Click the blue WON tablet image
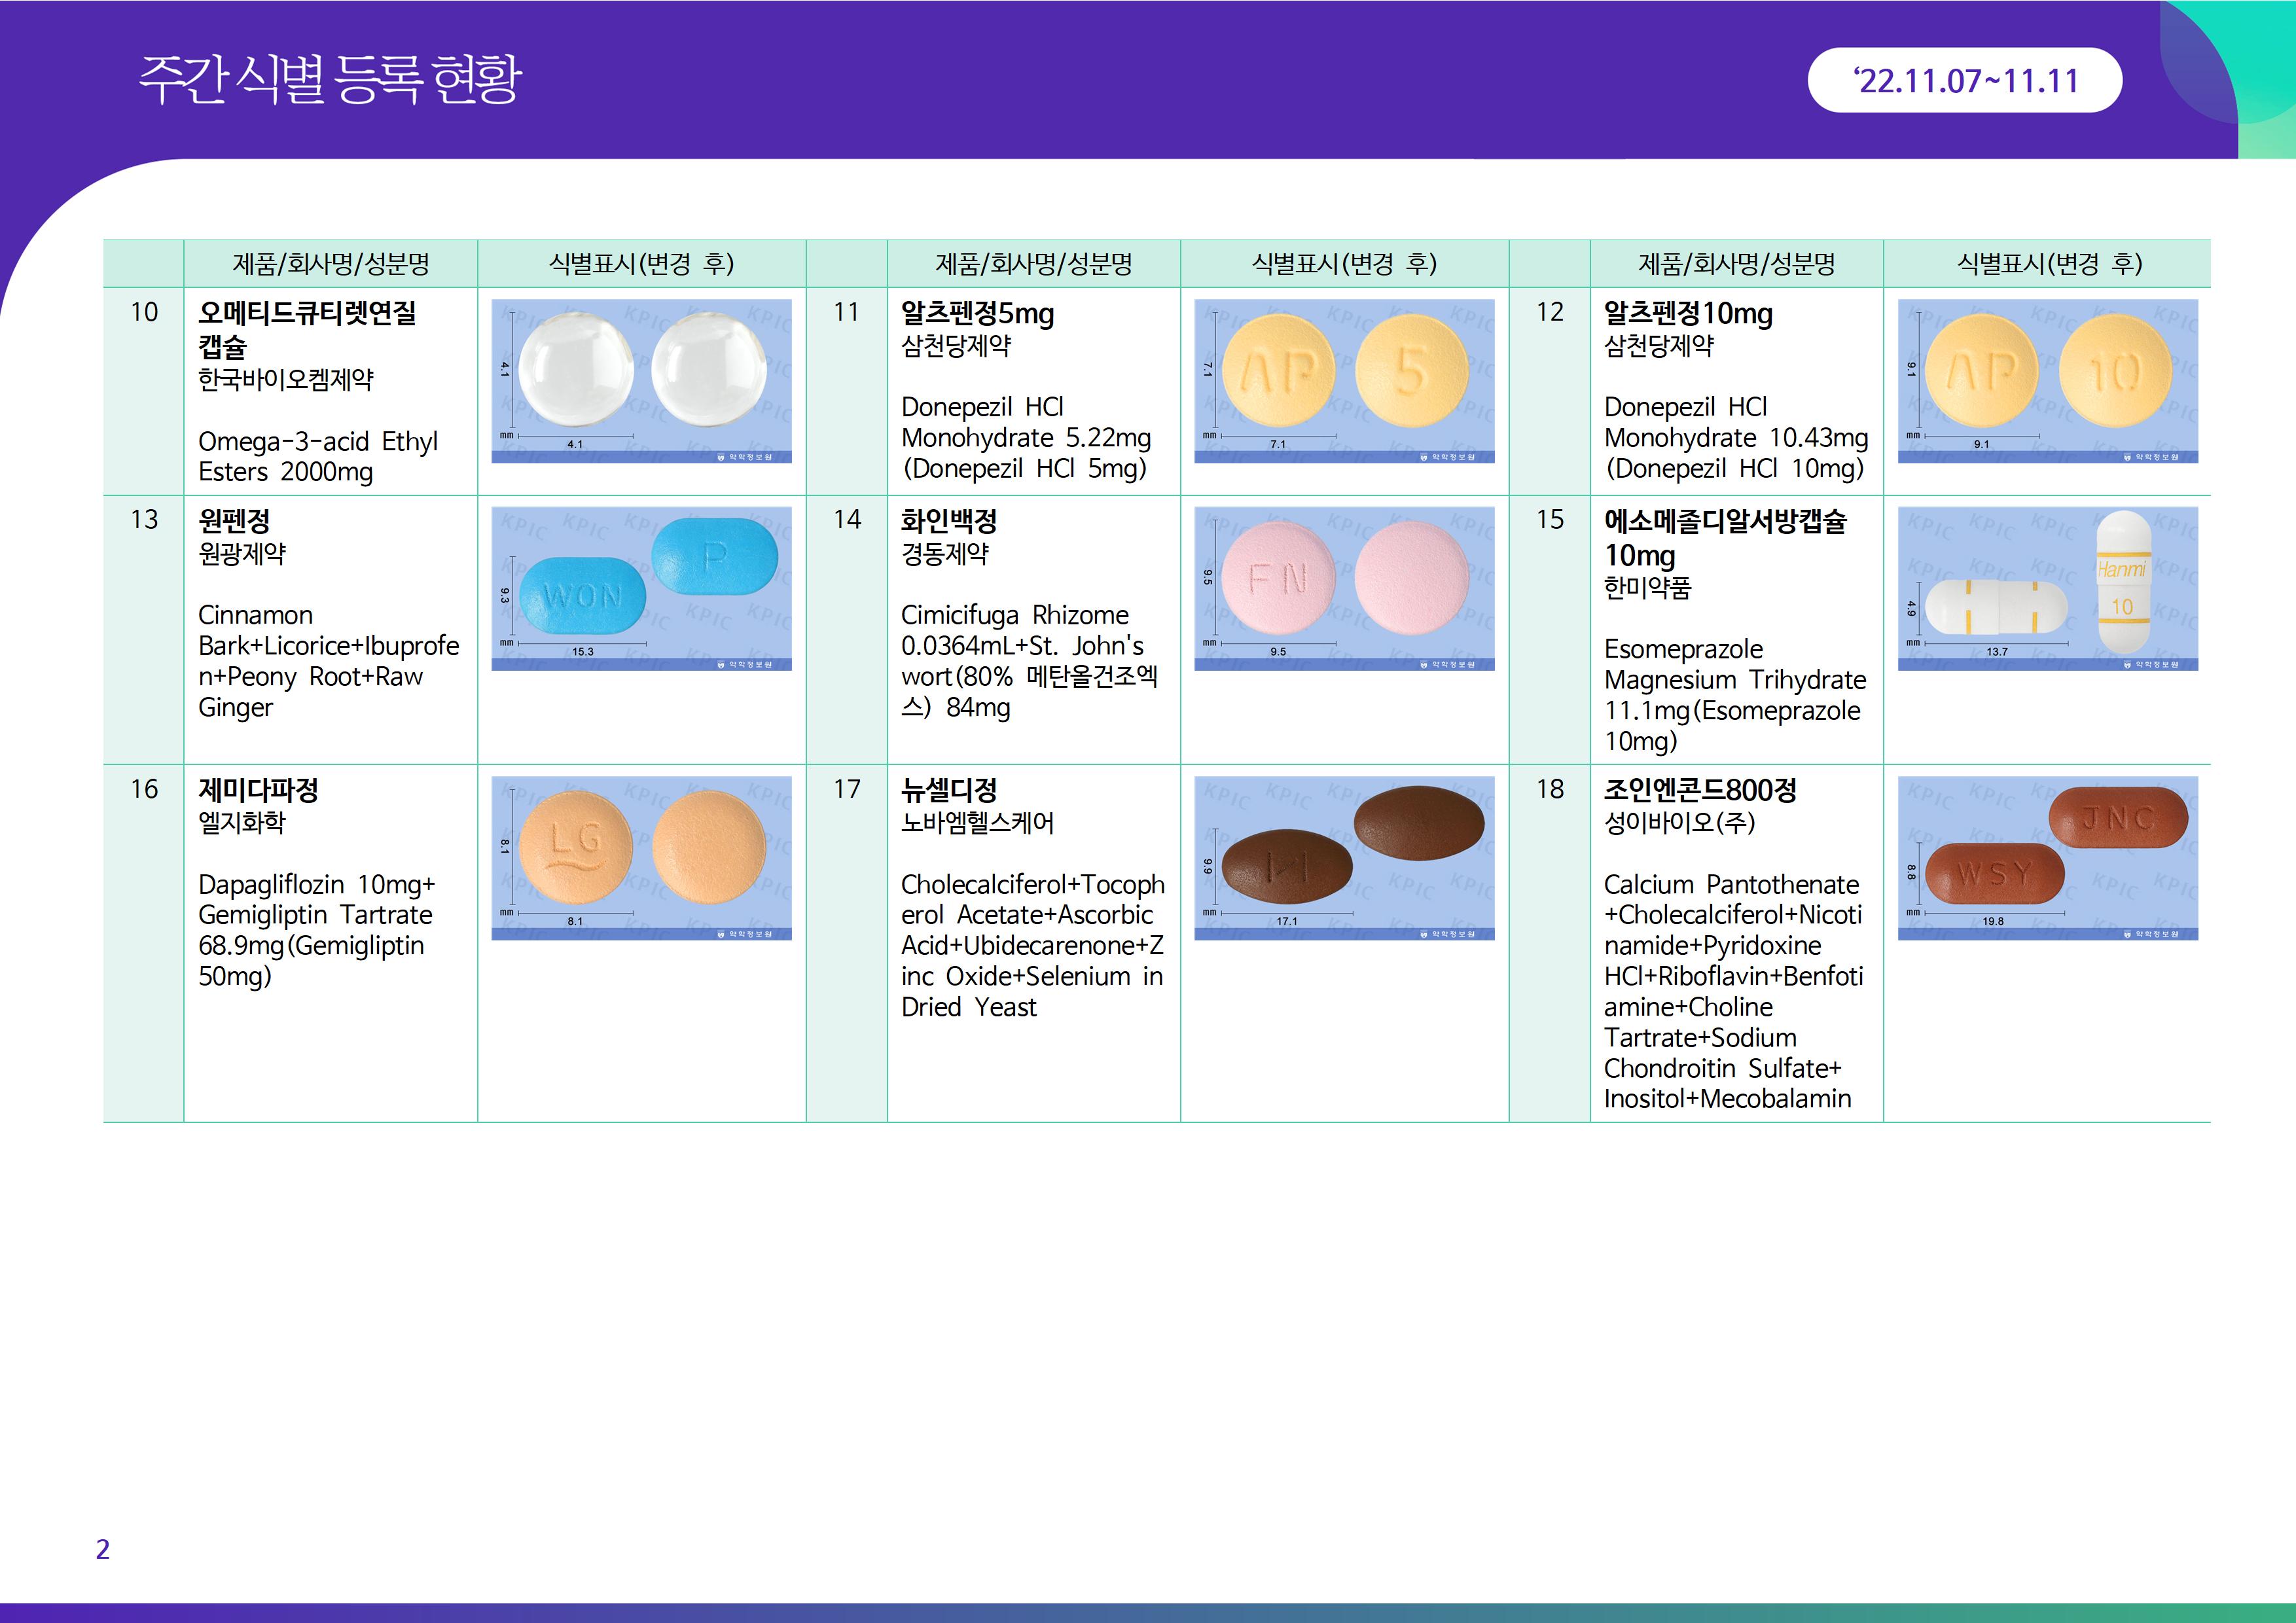The height and width of the screenshot is (1623, 2296). tap(641, 588)
